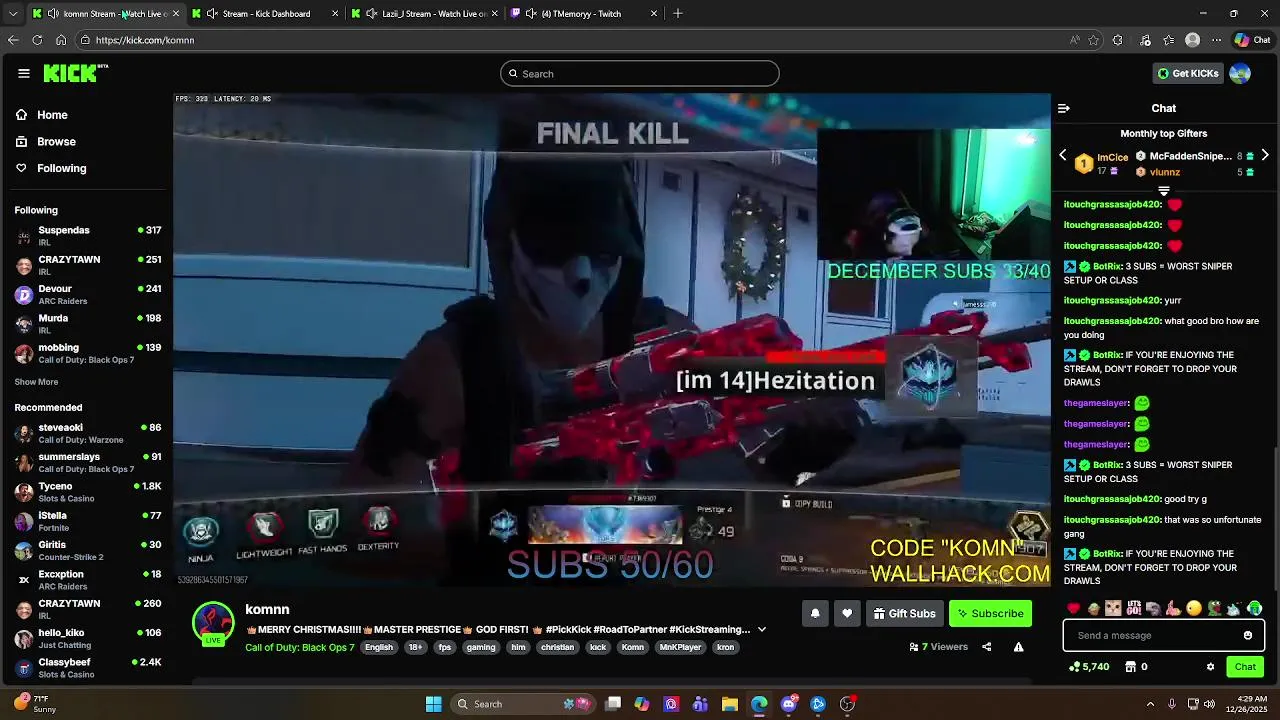Open Tyceno recommended channel
The width and height of the screenshot is (1280, 720).
tap(87, 492)
